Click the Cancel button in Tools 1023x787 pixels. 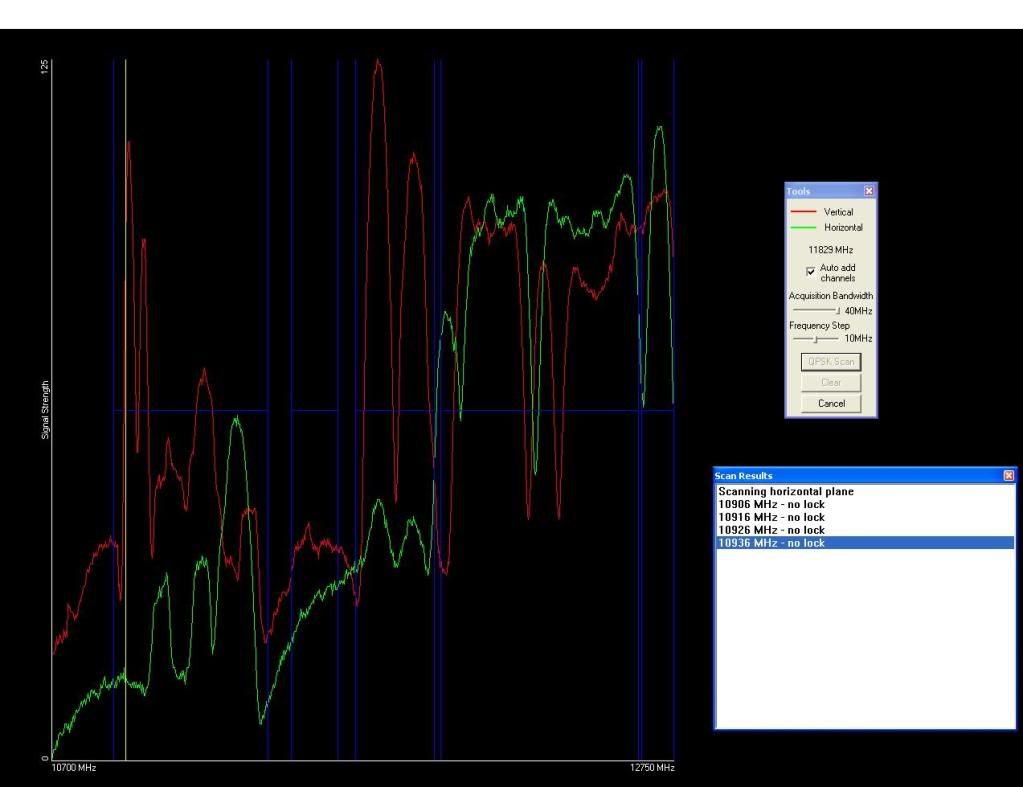(x=831, y=403)
